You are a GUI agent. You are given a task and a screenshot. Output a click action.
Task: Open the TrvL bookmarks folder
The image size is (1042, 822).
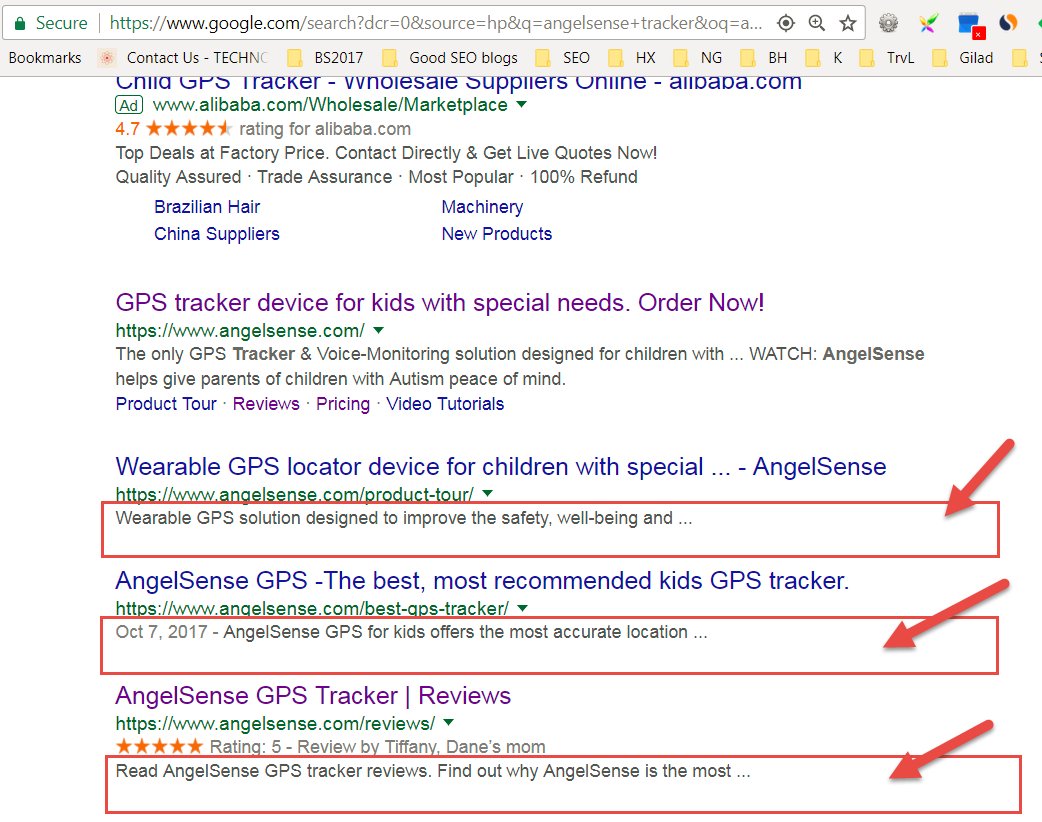[x=886, y=58]
